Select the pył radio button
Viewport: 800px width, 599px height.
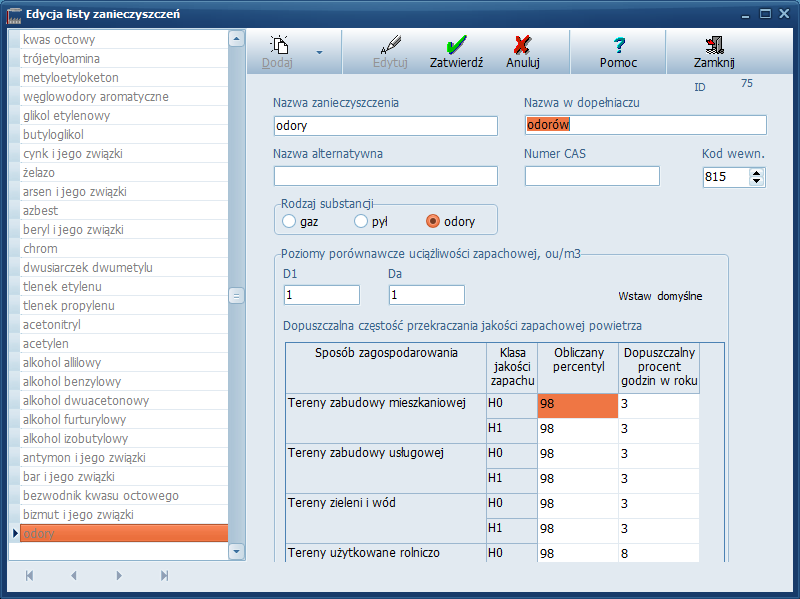point(361,221)
